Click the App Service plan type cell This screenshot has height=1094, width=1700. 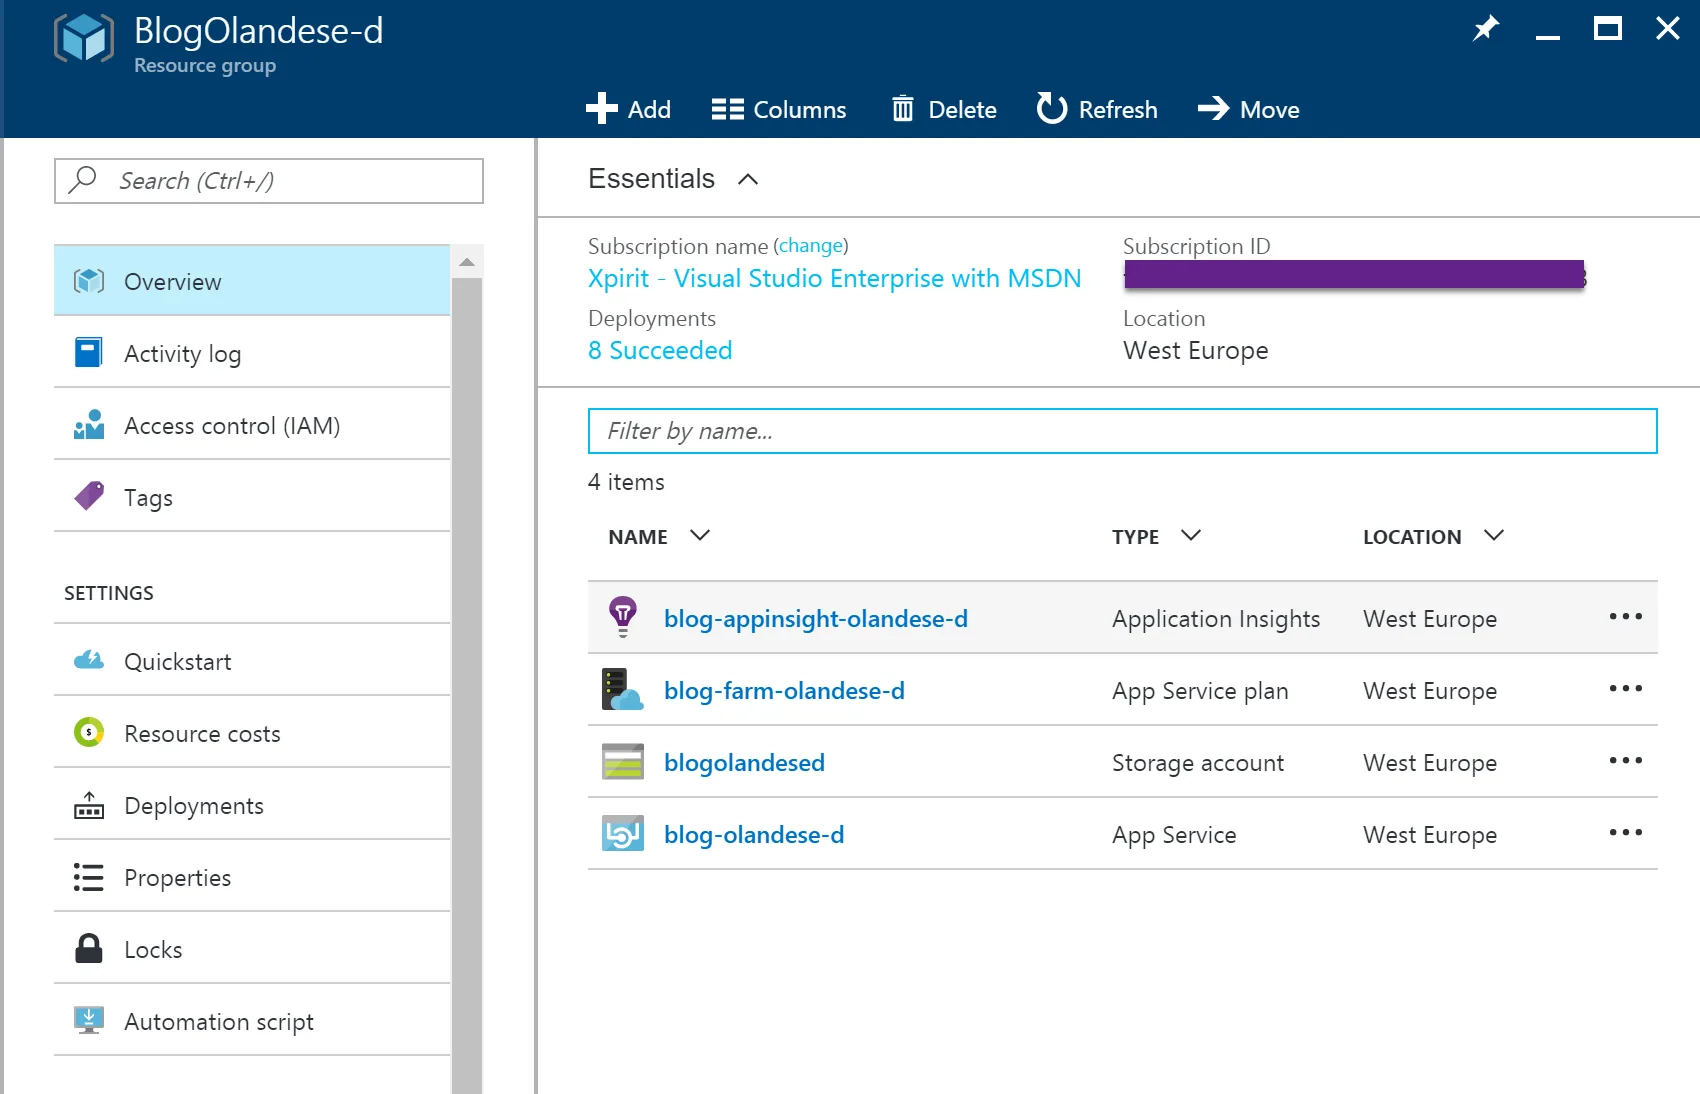click(x=1200, y=691)
